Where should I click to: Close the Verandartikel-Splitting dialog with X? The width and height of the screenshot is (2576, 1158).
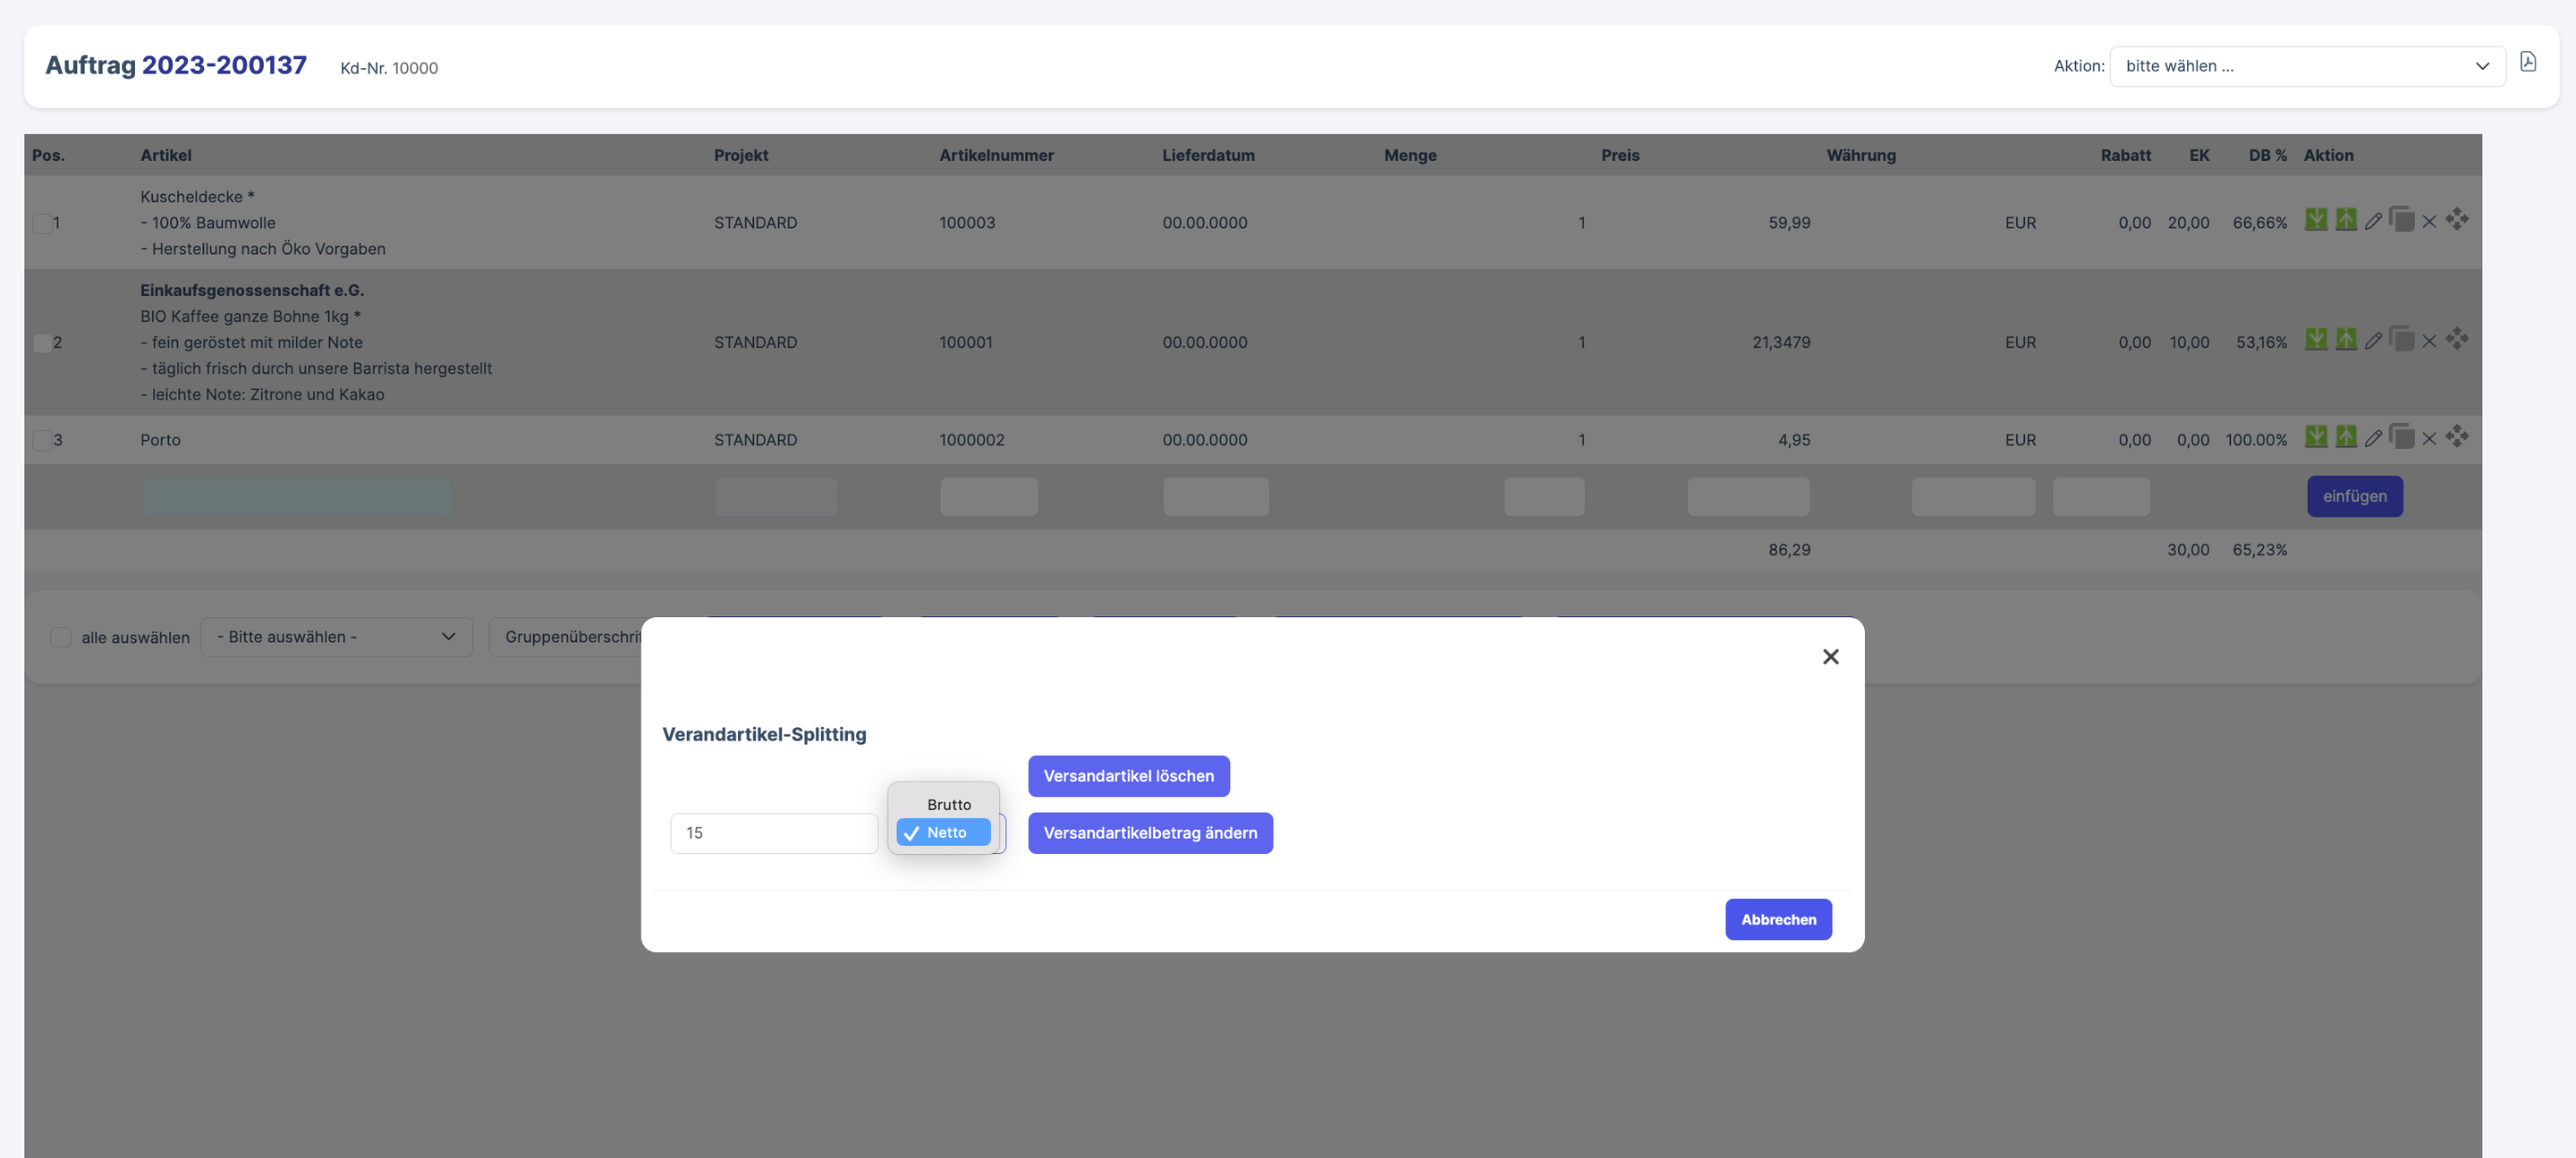(1830, 657)
